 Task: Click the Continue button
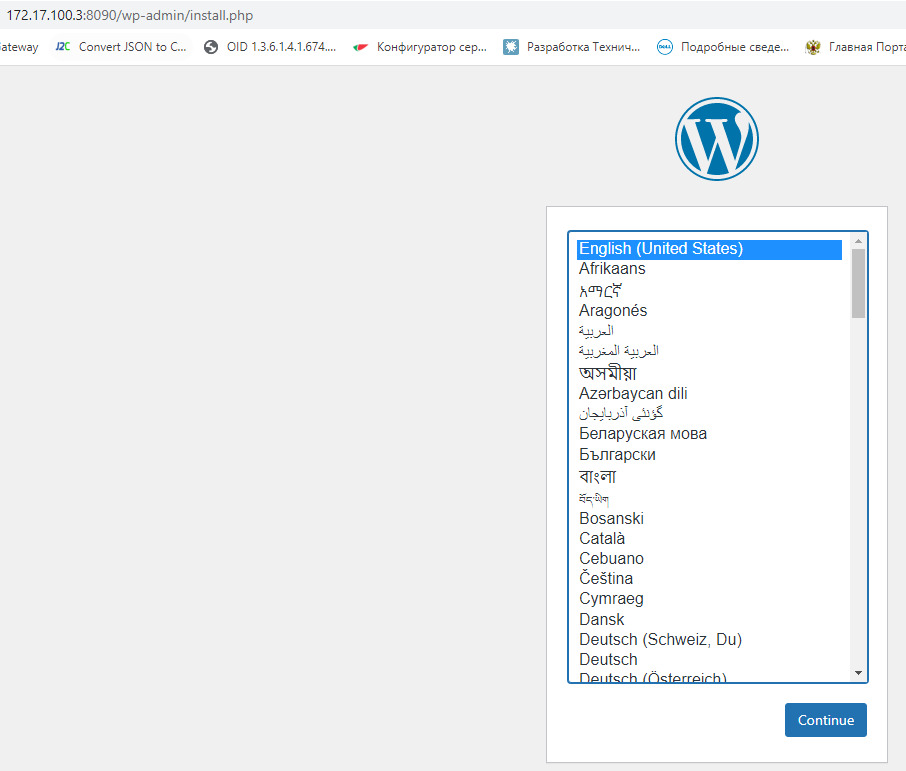click(825, 720)
